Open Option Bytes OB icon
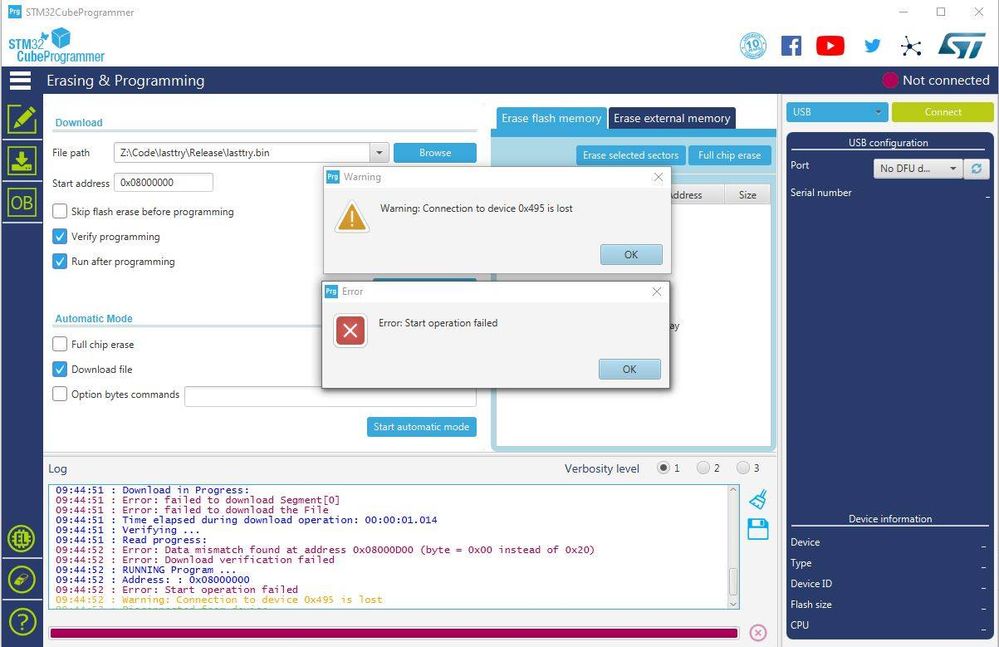Screen dimensions: 999x647 22,203
